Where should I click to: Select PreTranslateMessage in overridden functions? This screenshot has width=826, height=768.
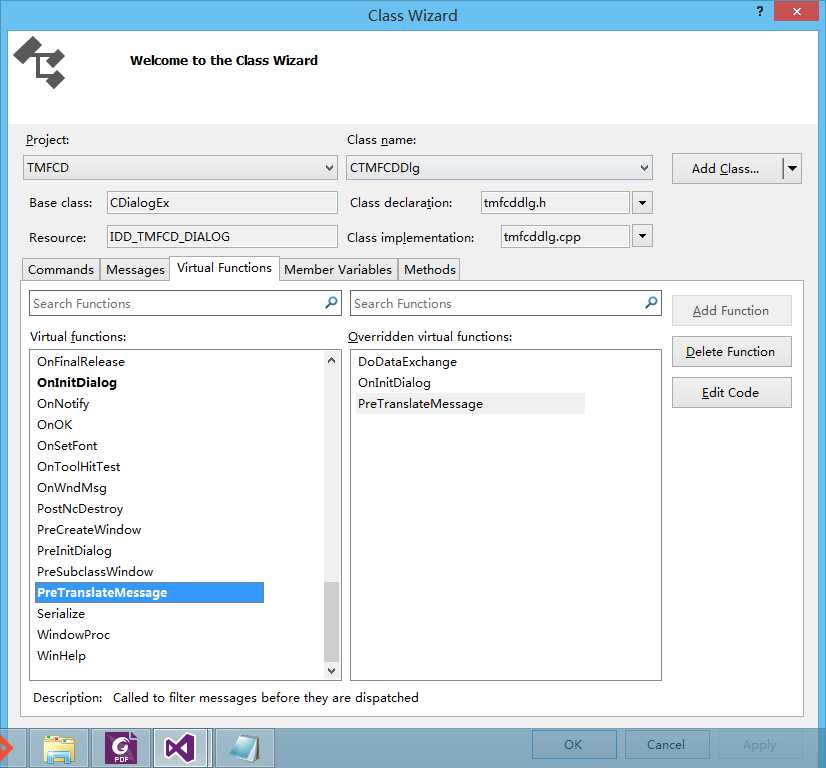[470, 404]
